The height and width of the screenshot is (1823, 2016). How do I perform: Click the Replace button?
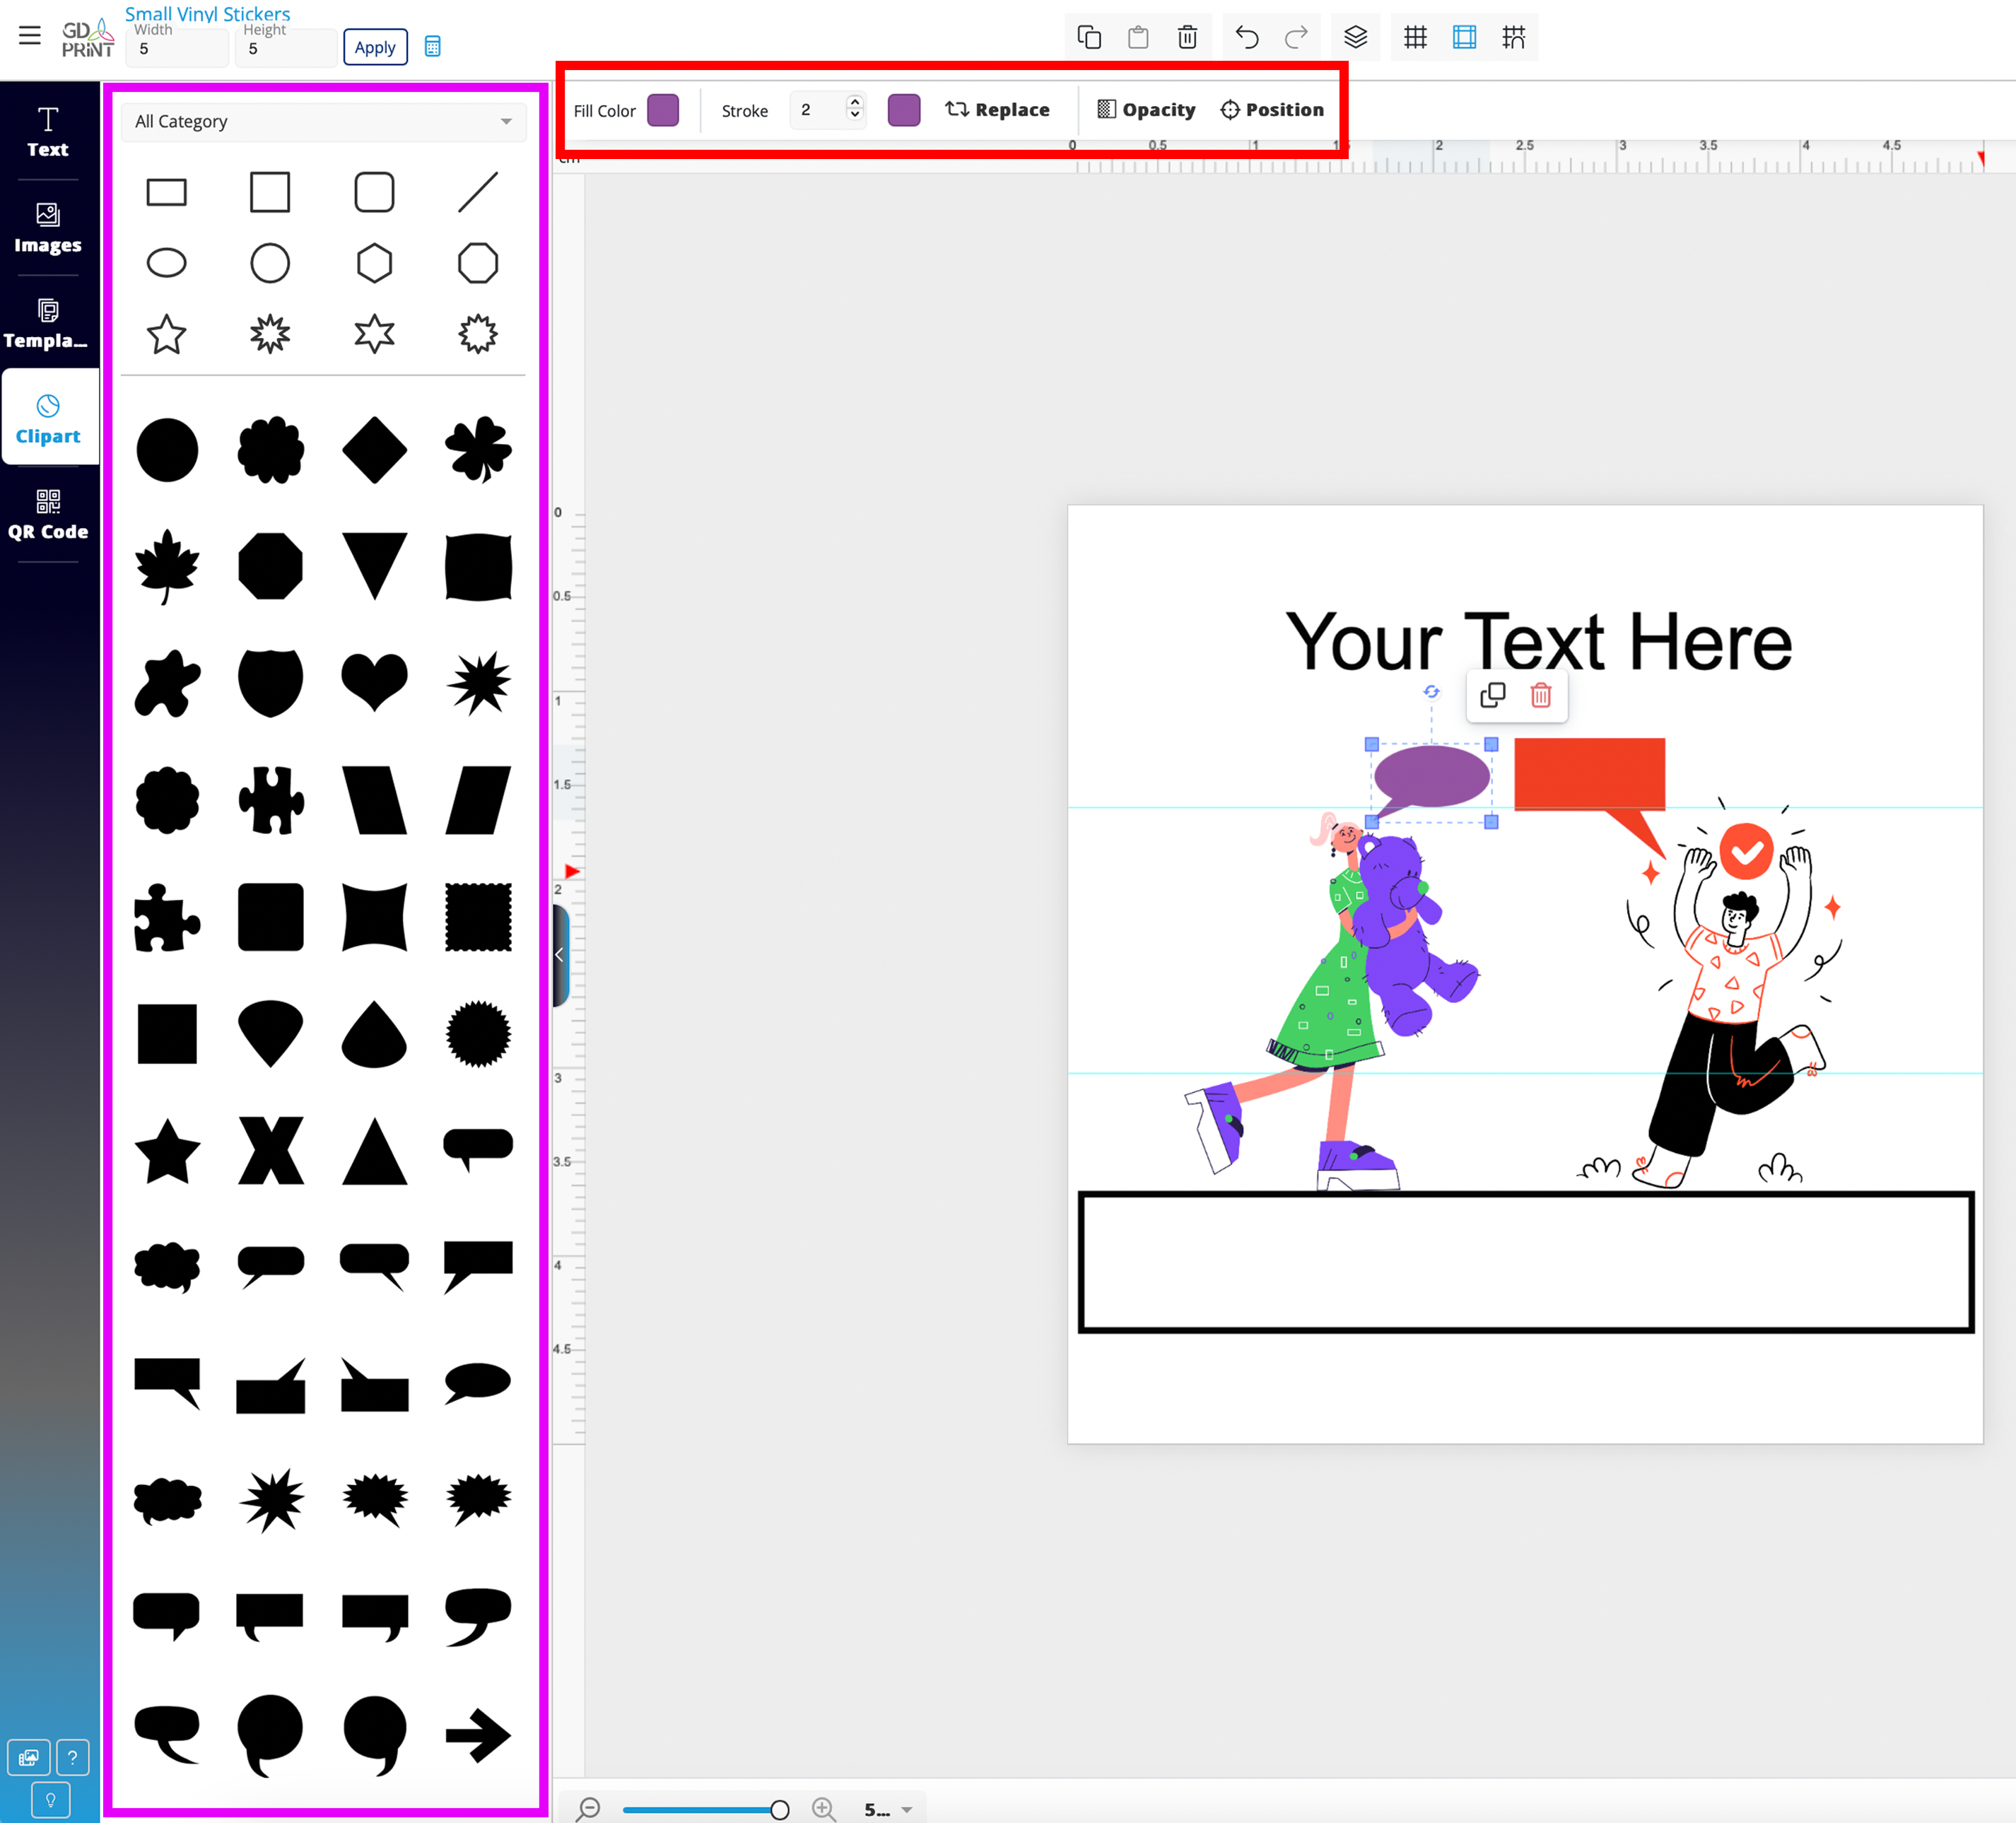point(997,110)
